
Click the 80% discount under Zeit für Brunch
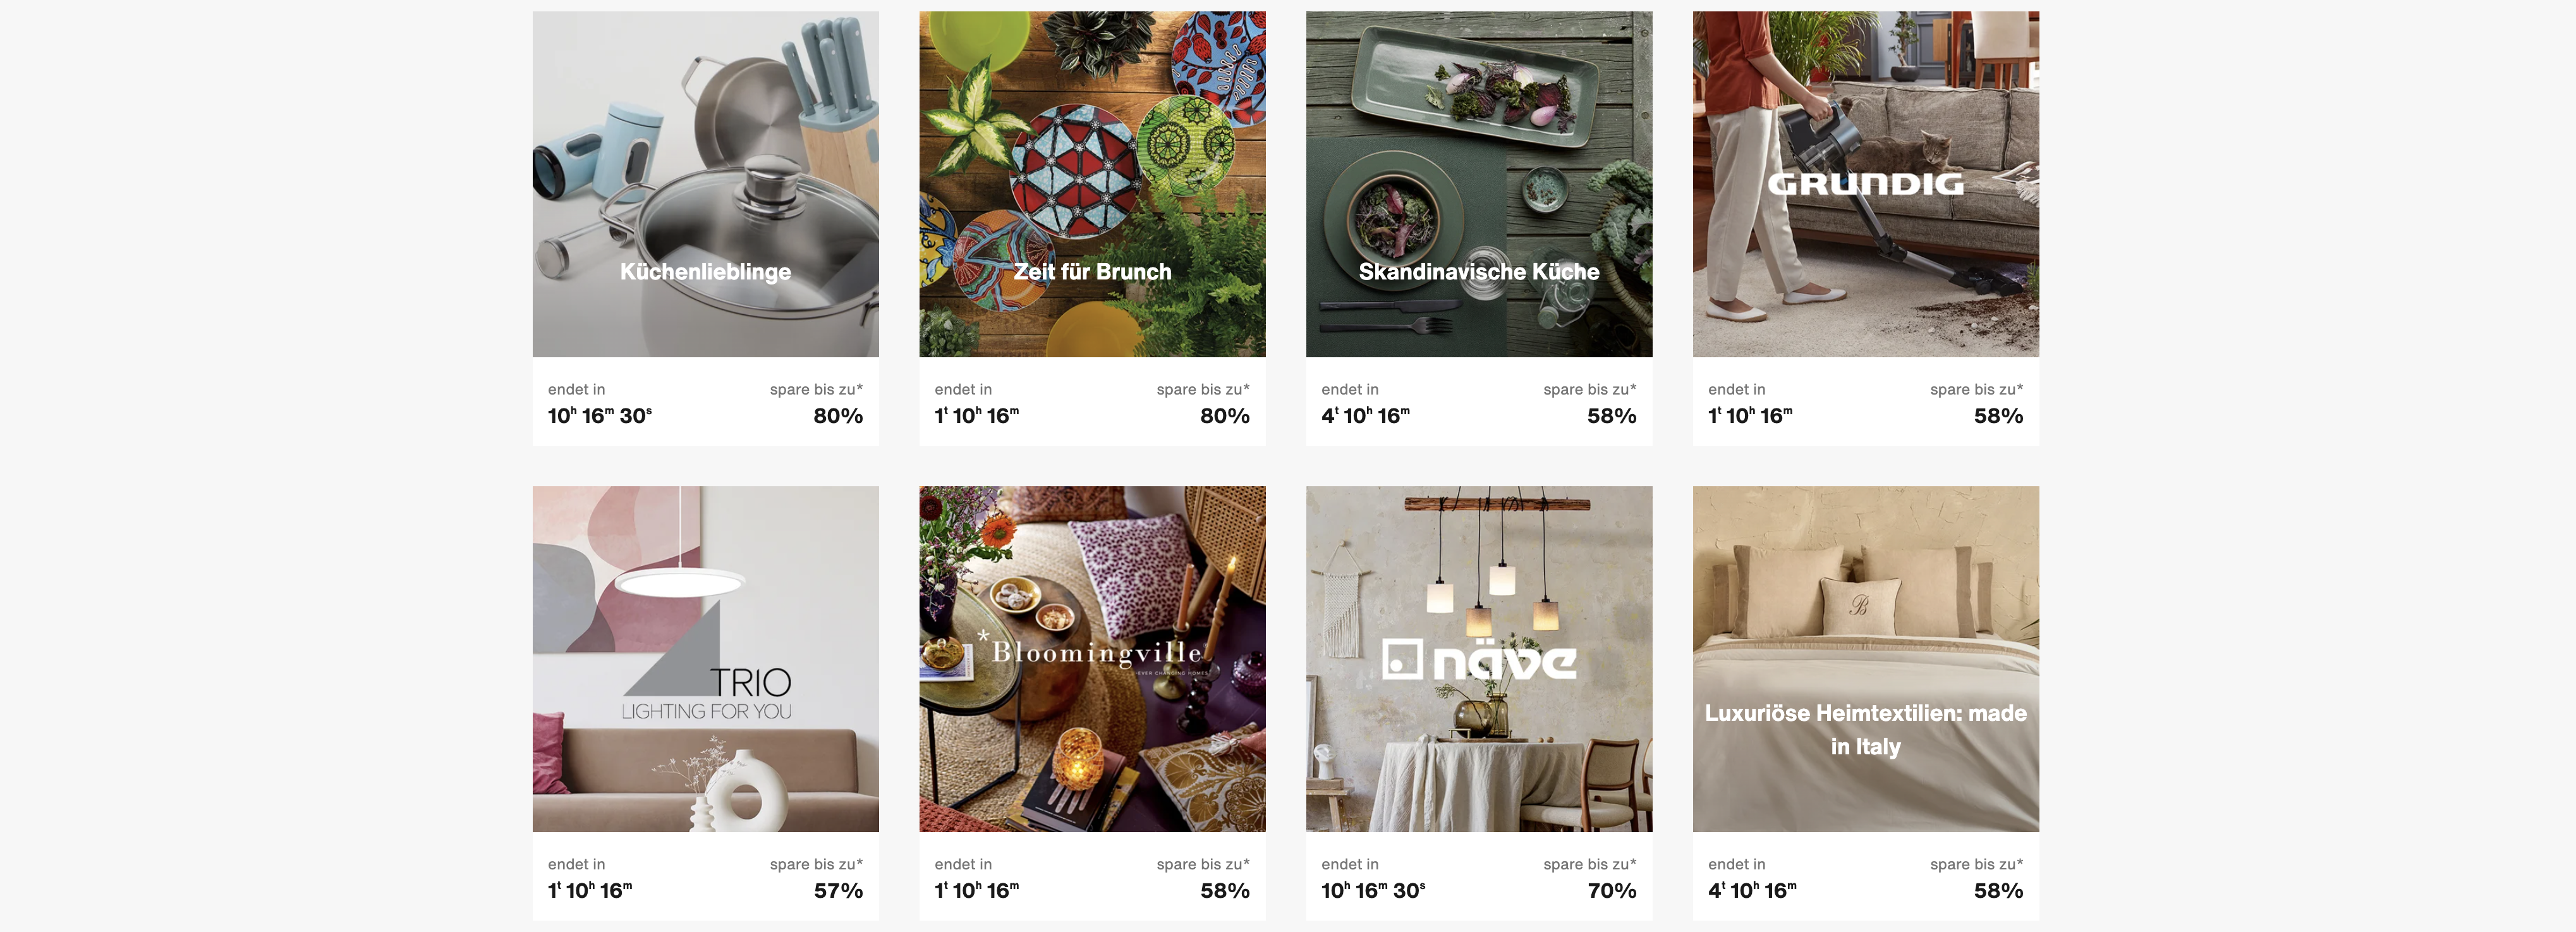(x=1225, y=416)
